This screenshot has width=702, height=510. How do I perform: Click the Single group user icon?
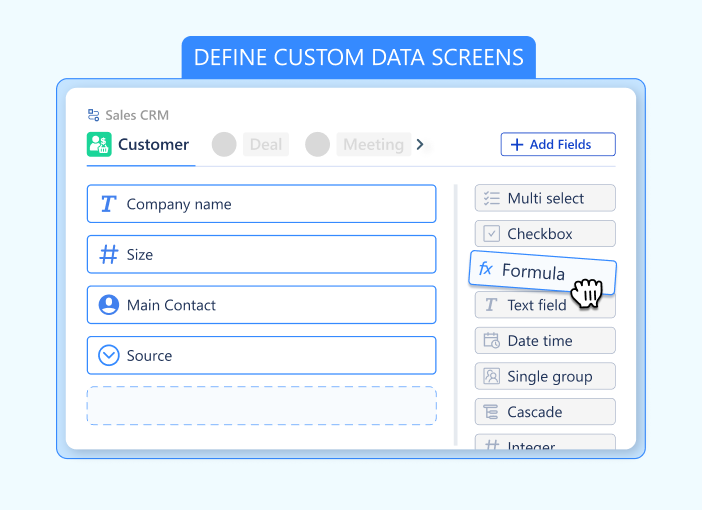tap(491, 376)
